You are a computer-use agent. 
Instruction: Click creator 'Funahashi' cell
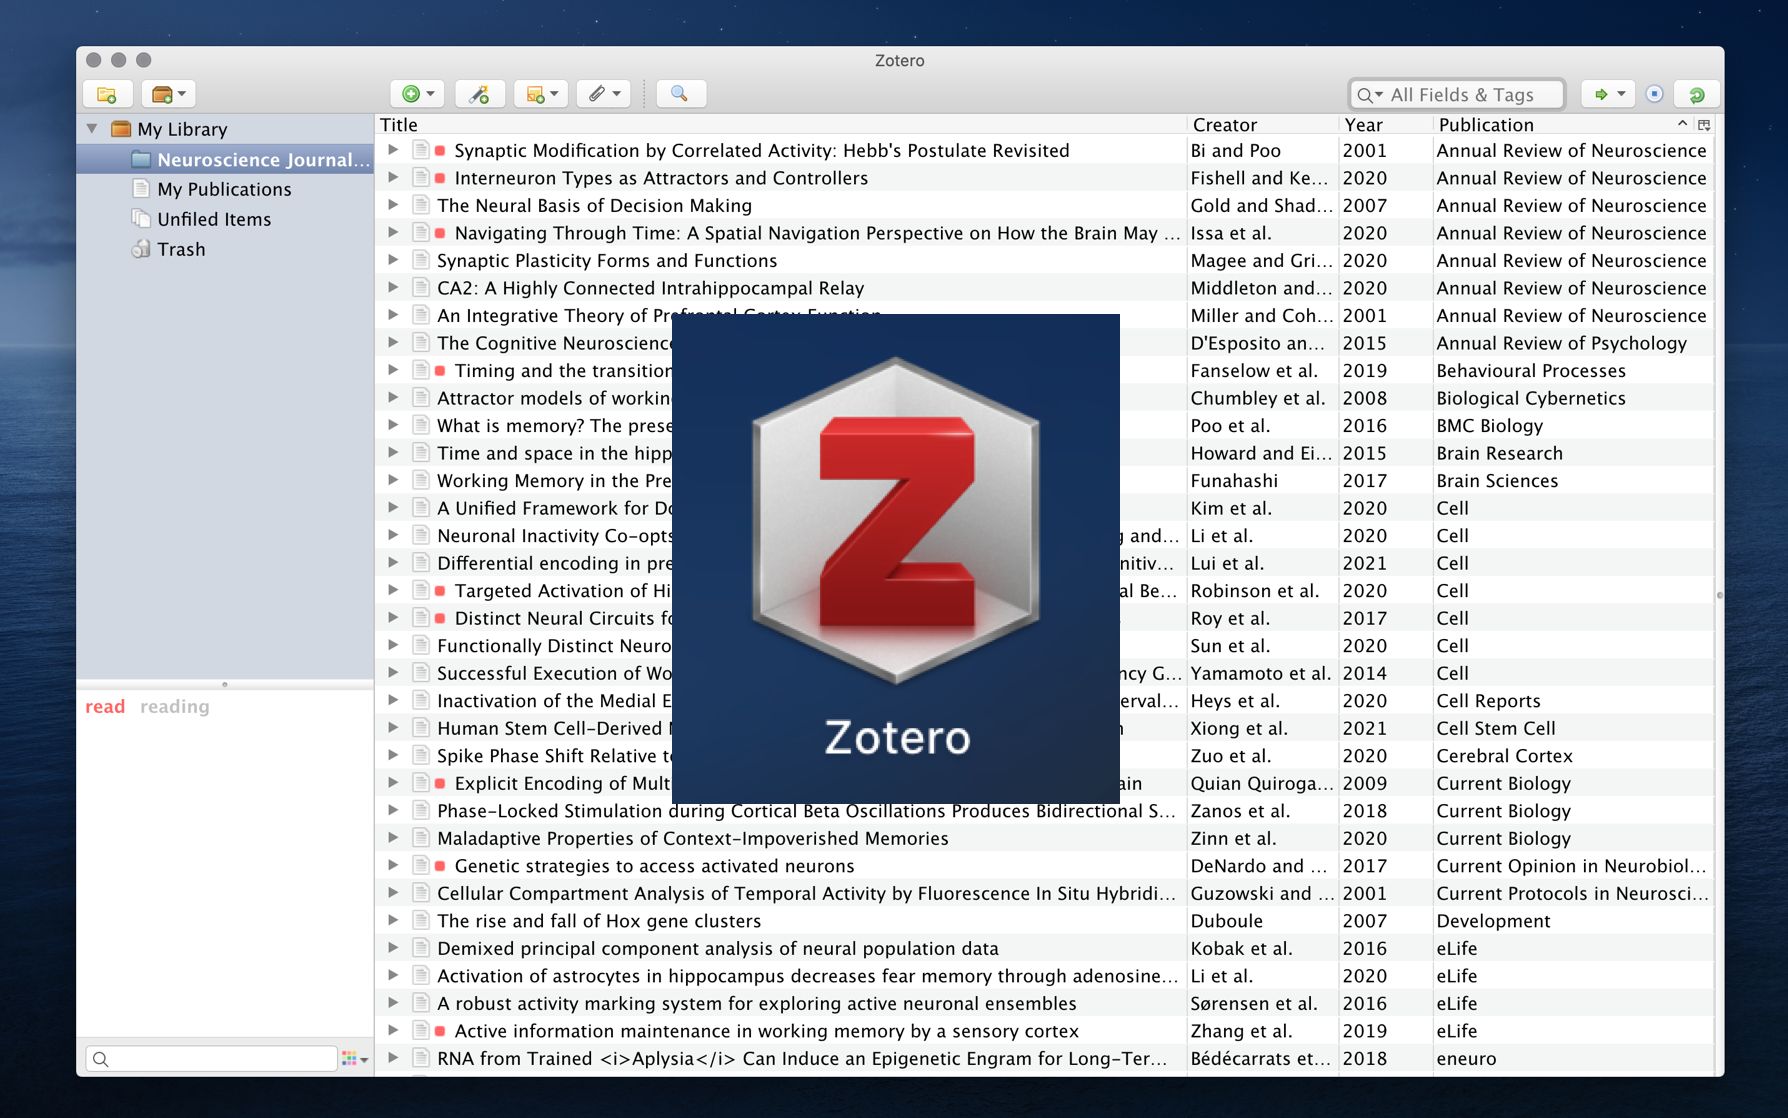[x=1234, y=481]
